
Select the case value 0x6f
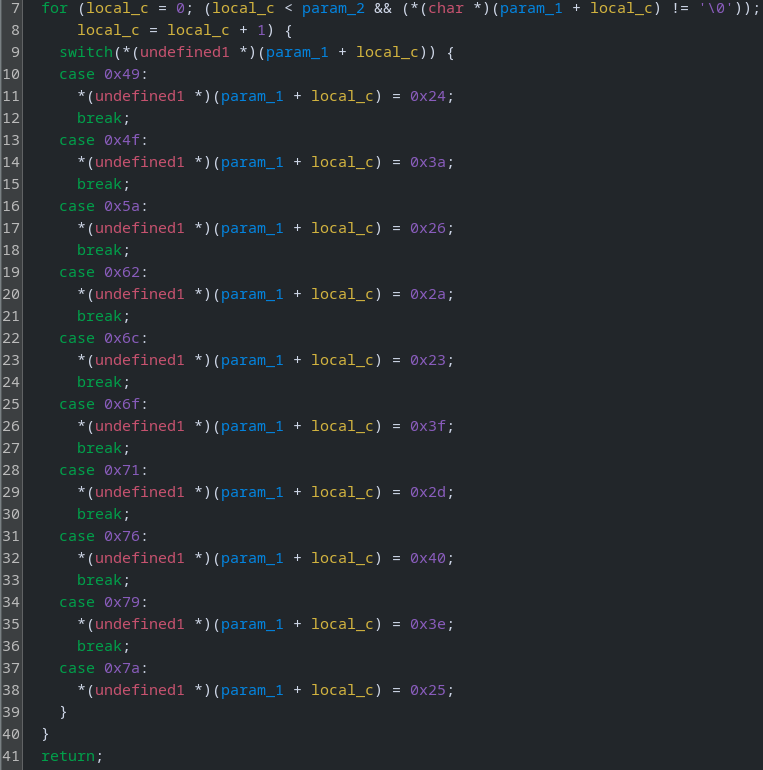pyautogui.click(x=122, y=404)
